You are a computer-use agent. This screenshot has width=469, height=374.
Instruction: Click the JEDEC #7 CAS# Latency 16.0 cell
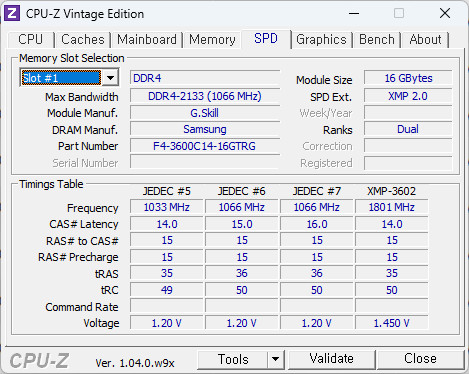click(x=317, y=224)
